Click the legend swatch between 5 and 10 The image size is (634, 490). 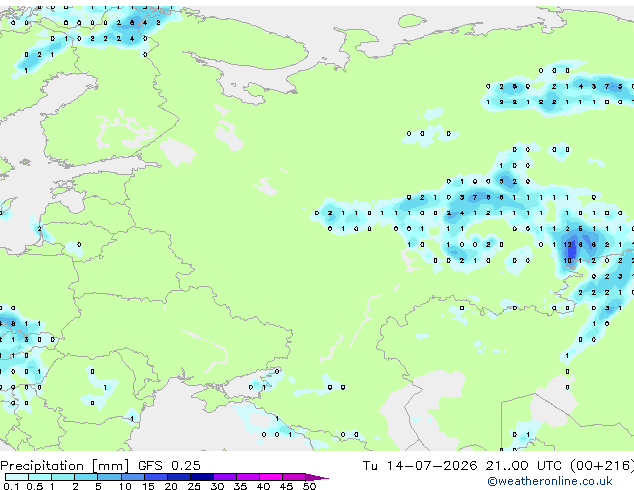[x=109, y=477]
